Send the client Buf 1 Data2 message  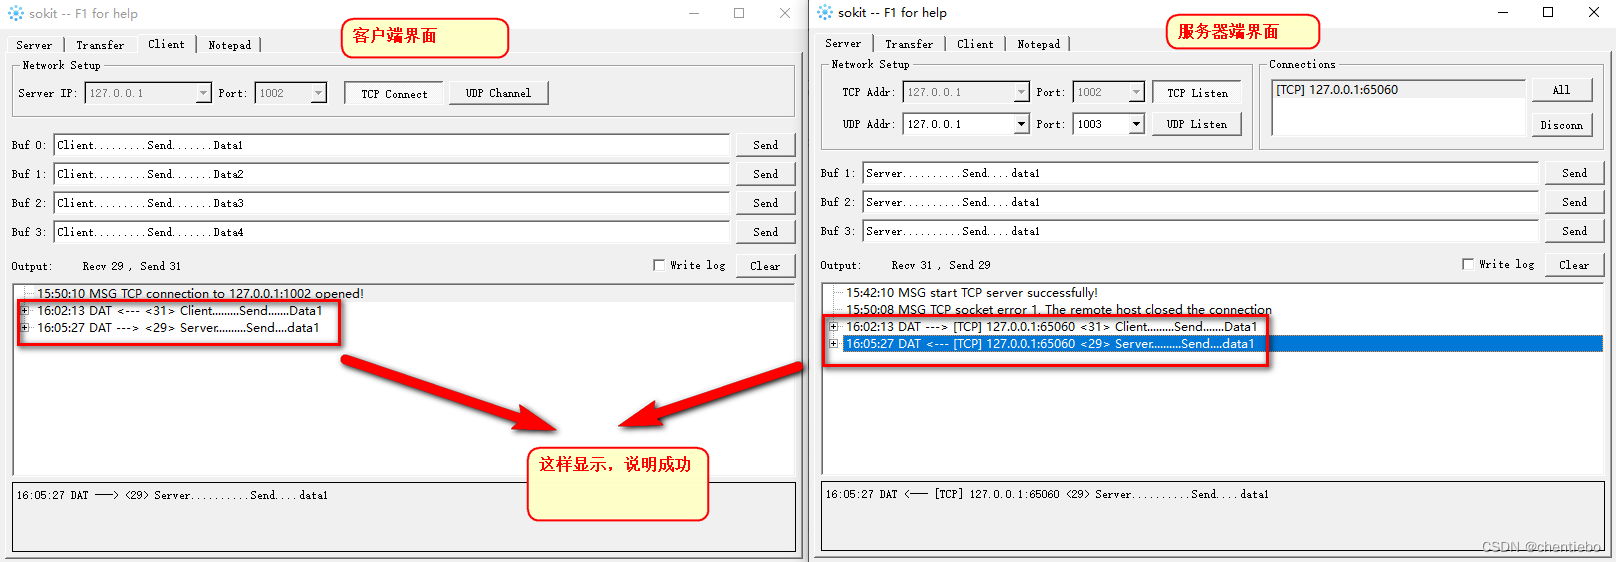click(x=765, y=174)
